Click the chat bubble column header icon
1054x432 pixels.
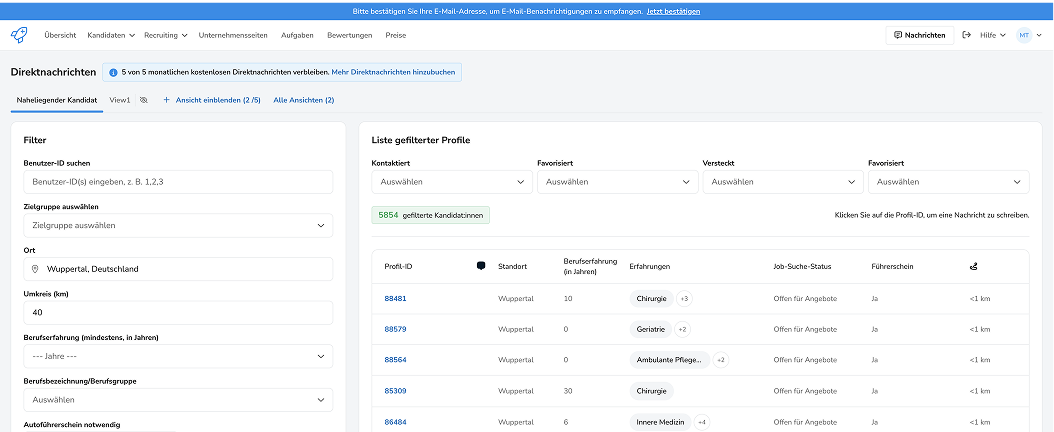click(481, 266)
